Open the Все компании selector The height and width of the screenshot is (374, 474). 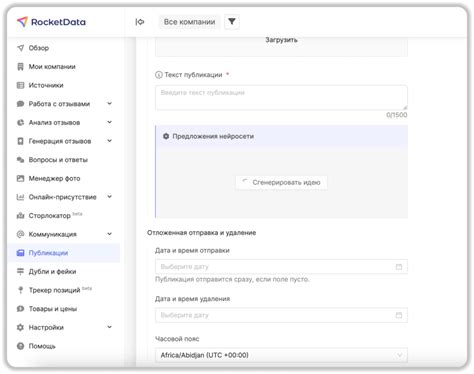189,22
